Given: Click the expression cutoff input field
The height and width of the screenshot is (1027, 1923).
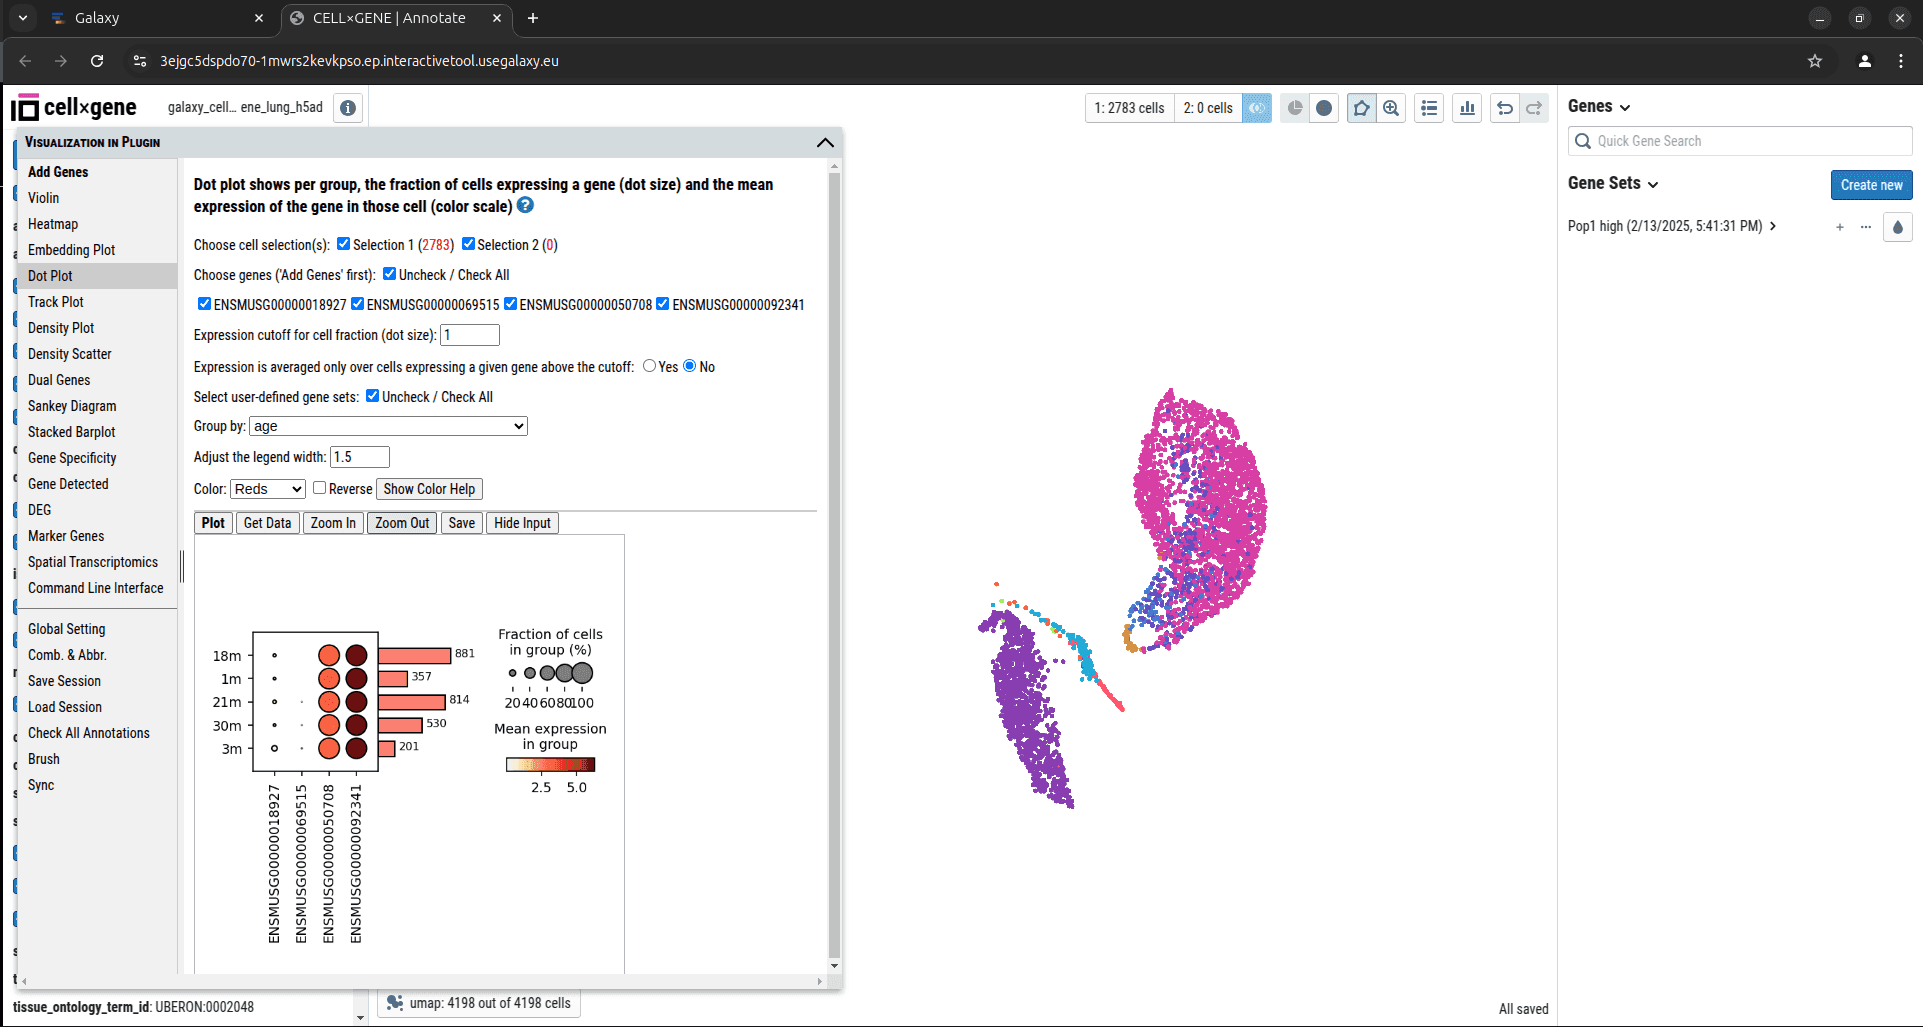Looking at the screenshot, I should (x=469, y=335).
